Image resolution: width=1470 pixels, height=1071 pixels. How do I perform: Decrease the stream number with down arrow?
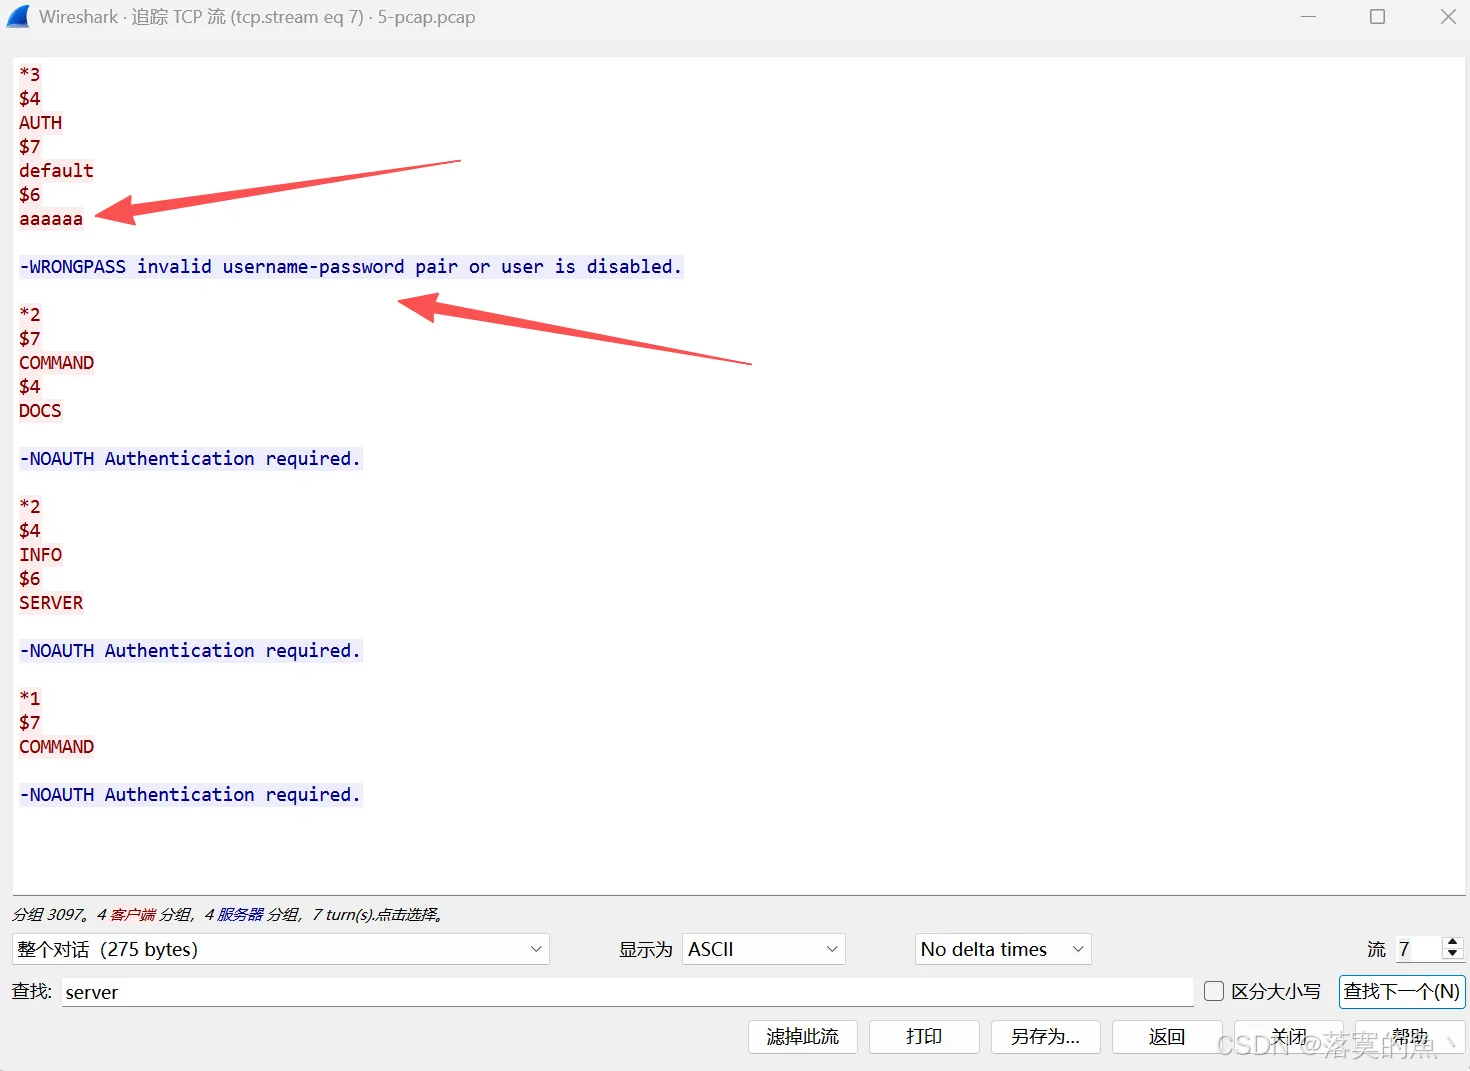click(x=1453, y=955)
